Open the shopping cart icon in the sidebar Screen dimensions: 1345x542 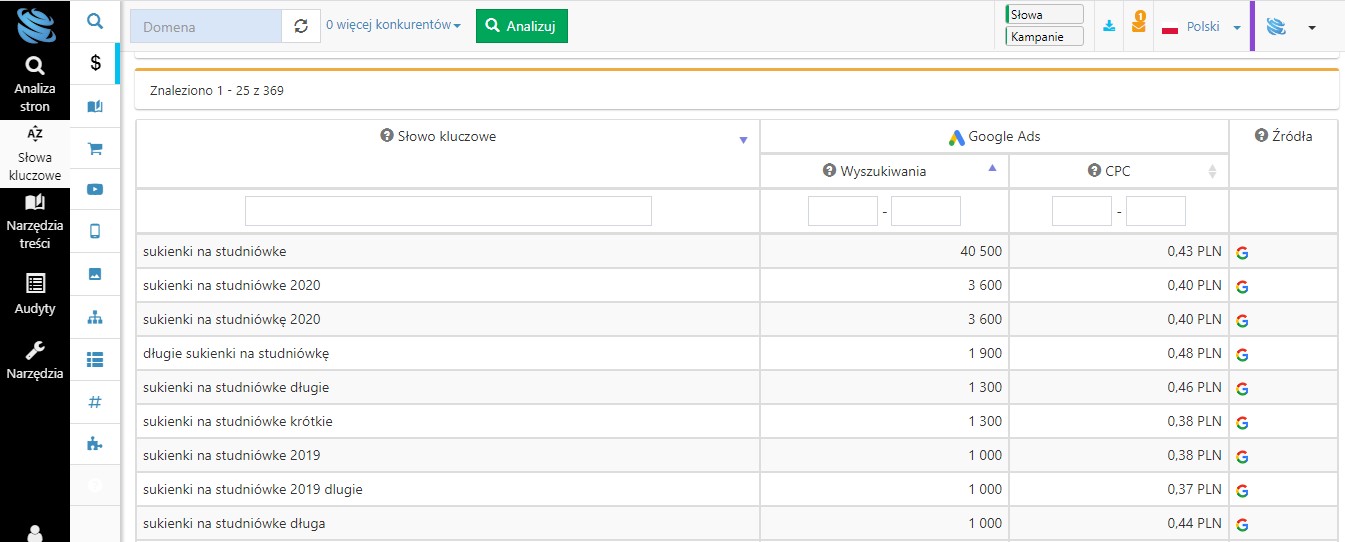point(95,149)
